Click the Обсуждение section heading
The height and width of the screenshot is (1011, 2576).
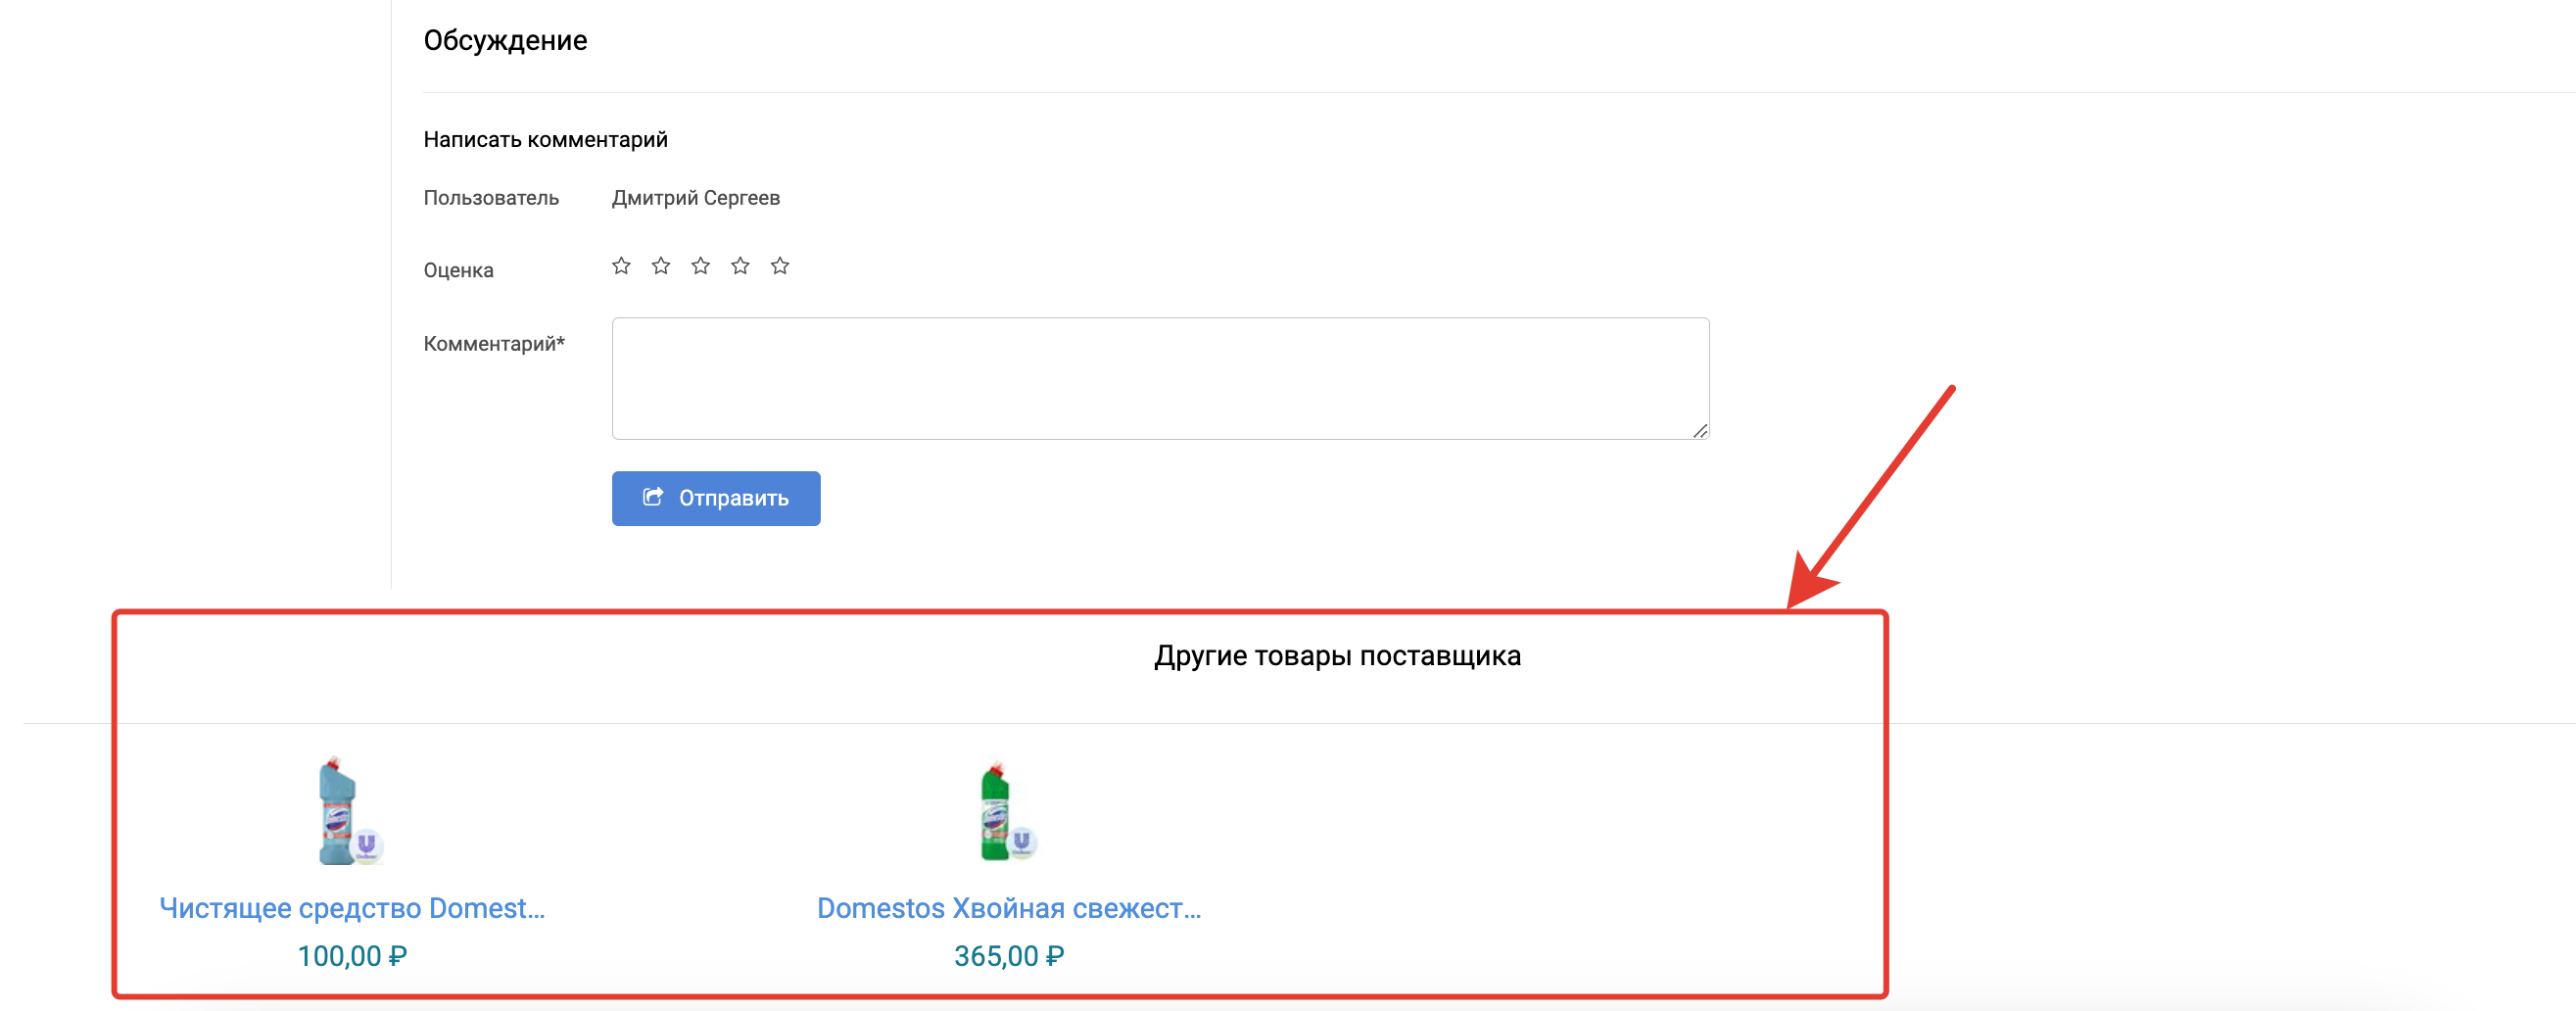(x=505, y=41)
